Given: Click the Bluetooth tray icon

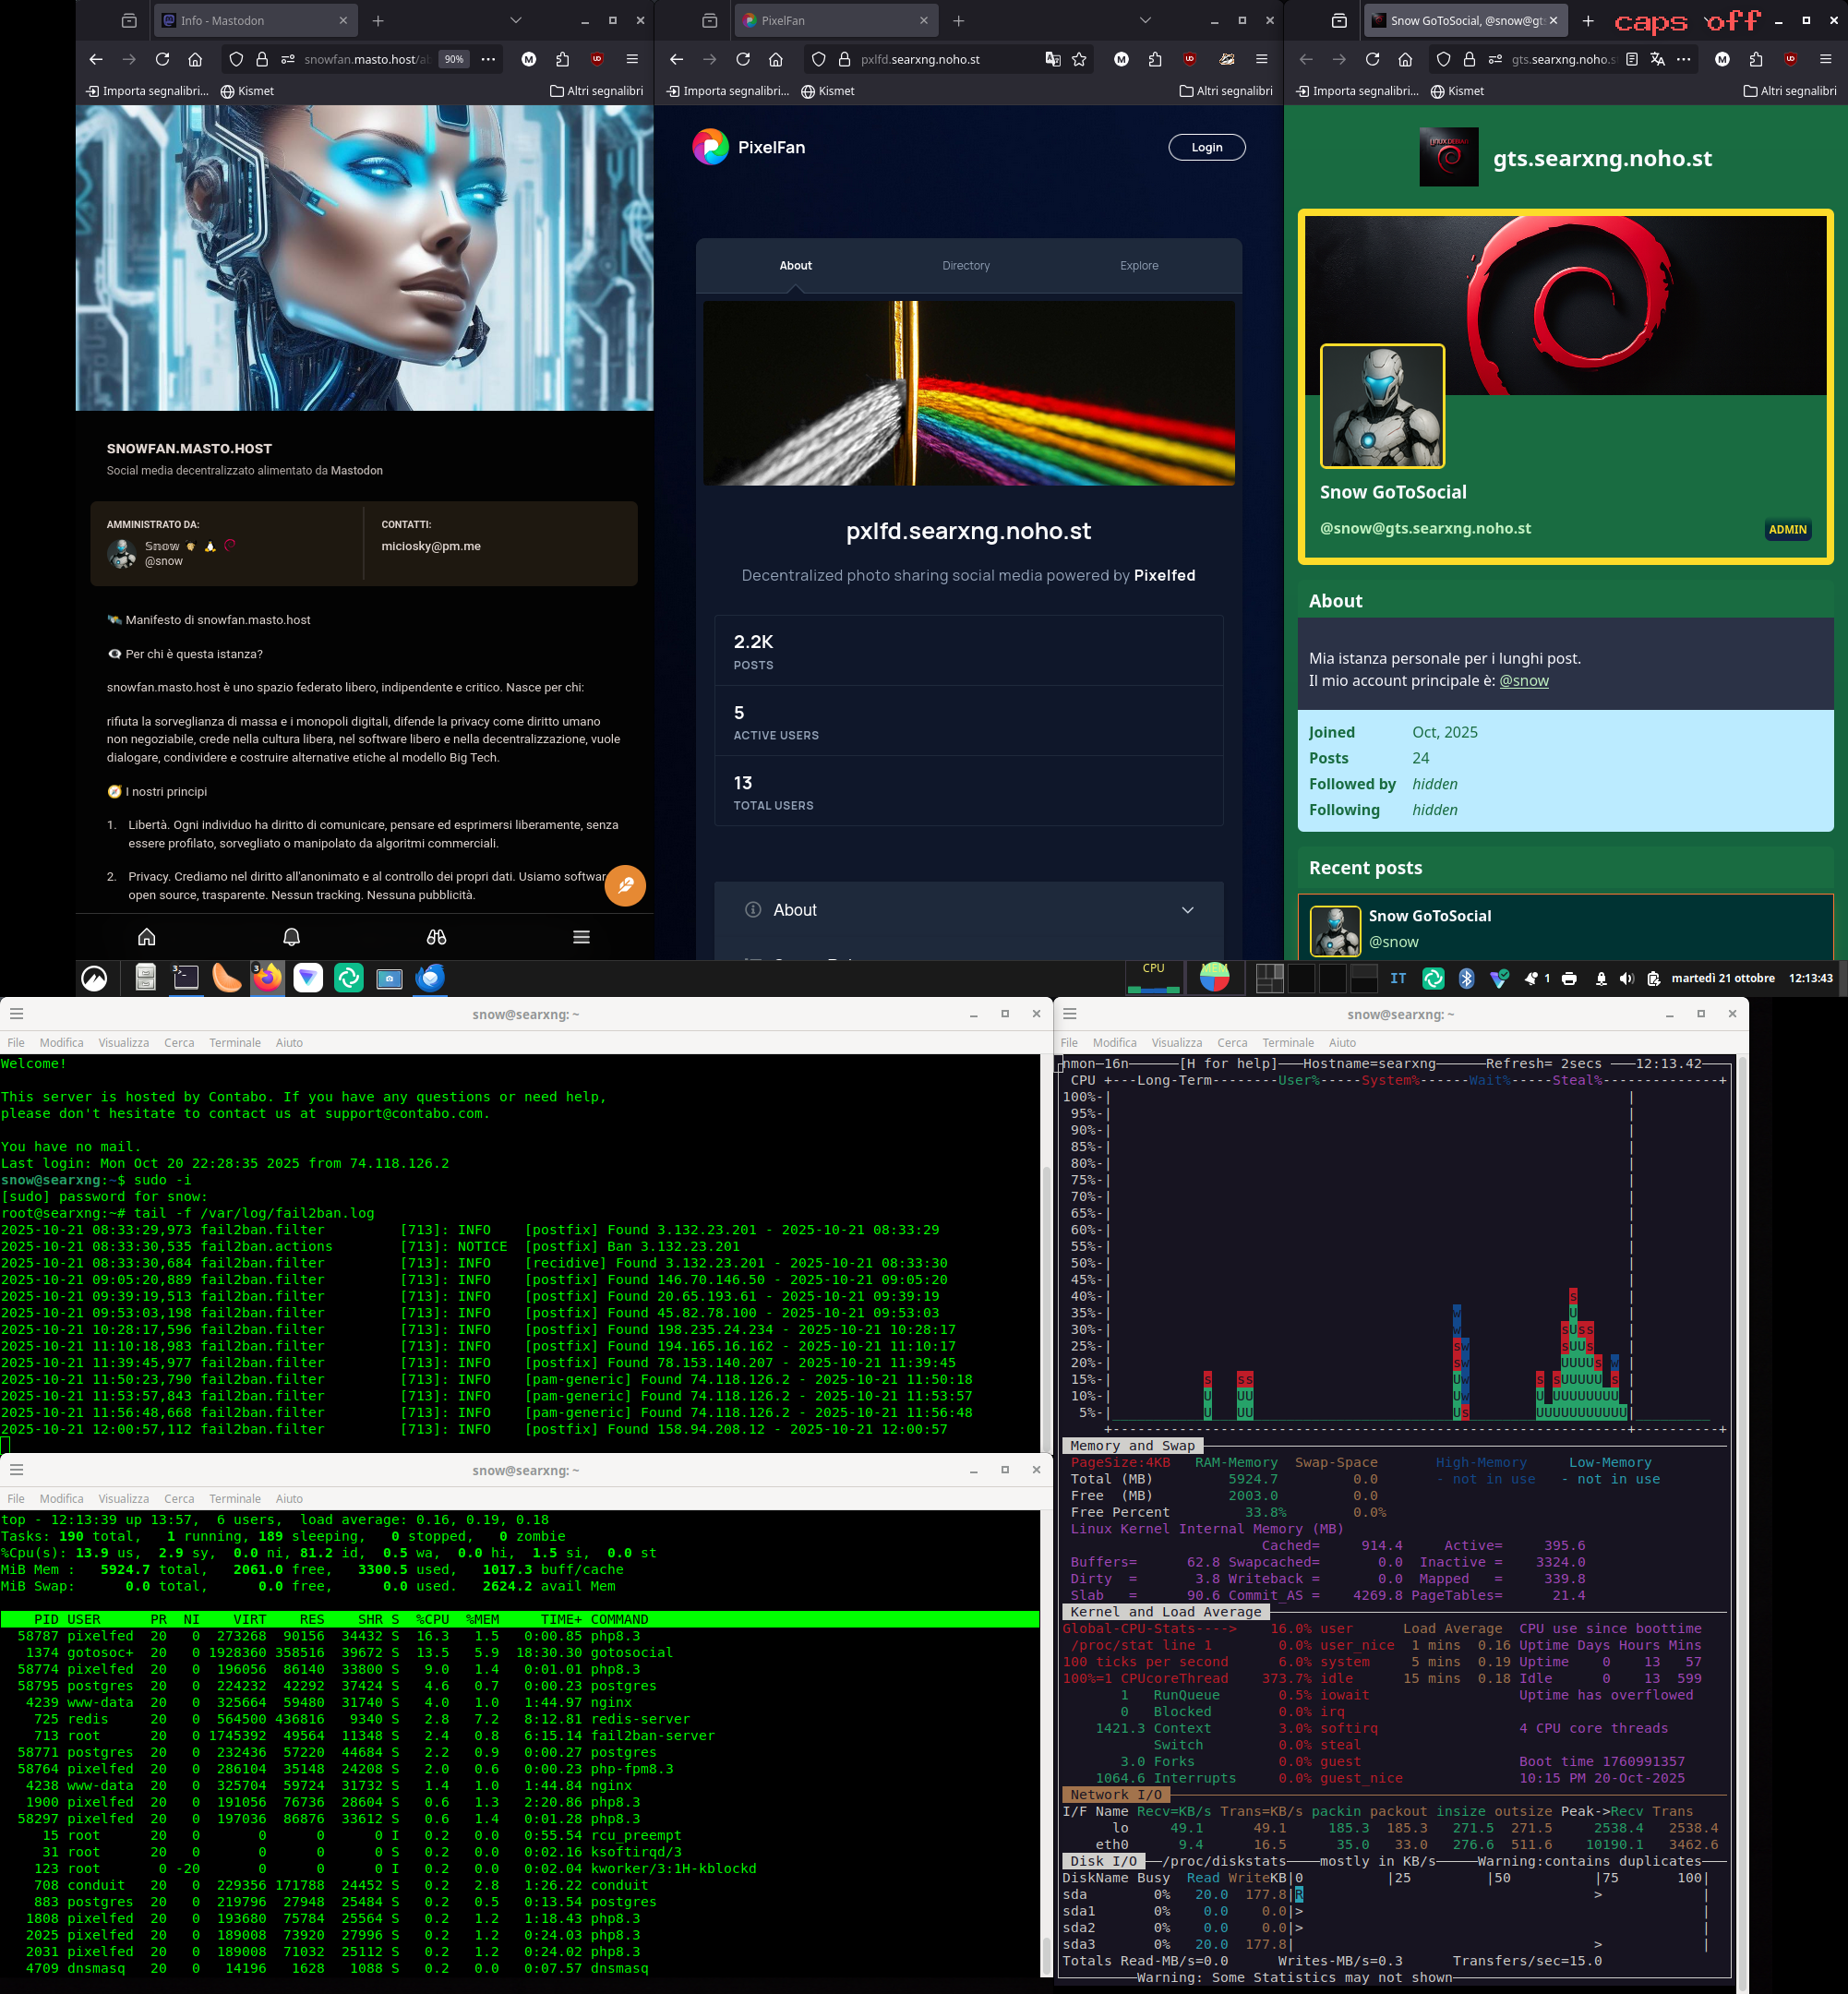Looking at the screenshot, I should click(x=1466, y=979).
